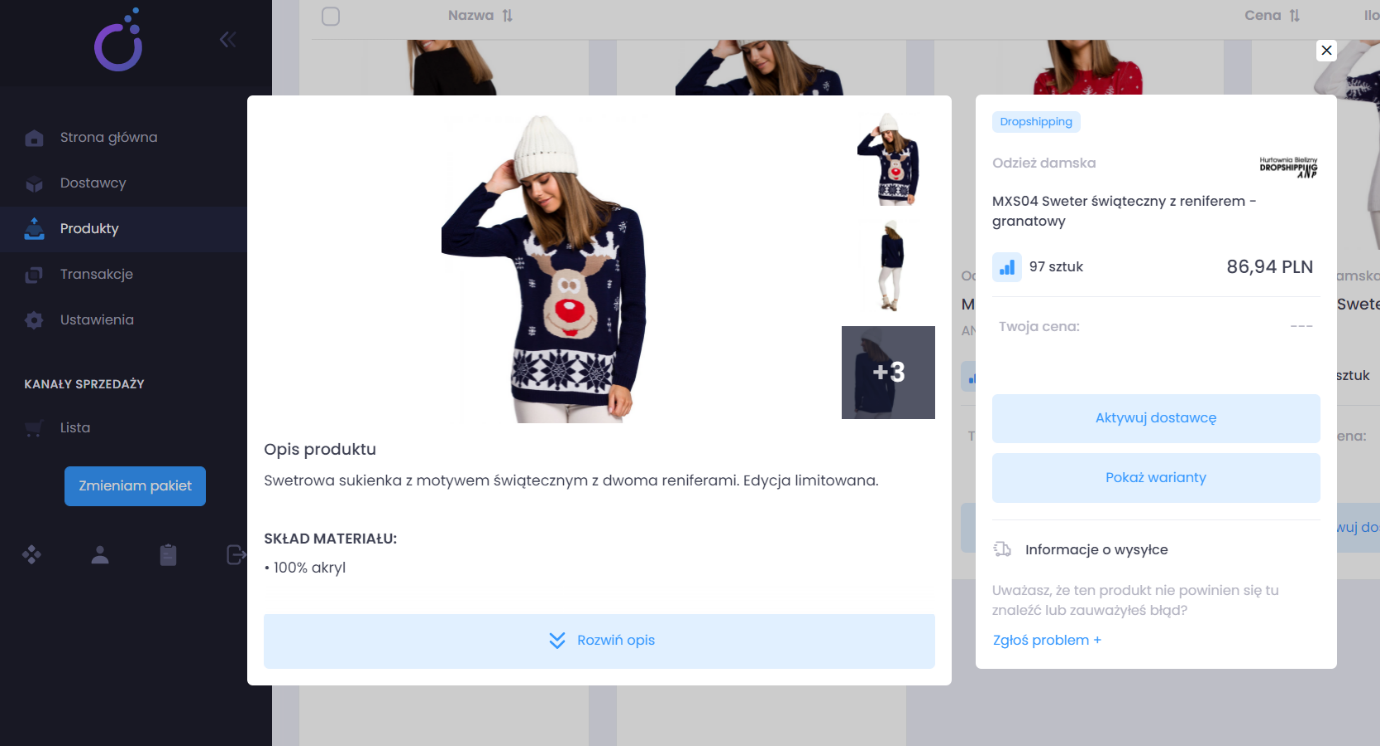The image size is (1380, 746).
Task: Sort products by Cena column arrows
Action: (x=1295, y=16)
